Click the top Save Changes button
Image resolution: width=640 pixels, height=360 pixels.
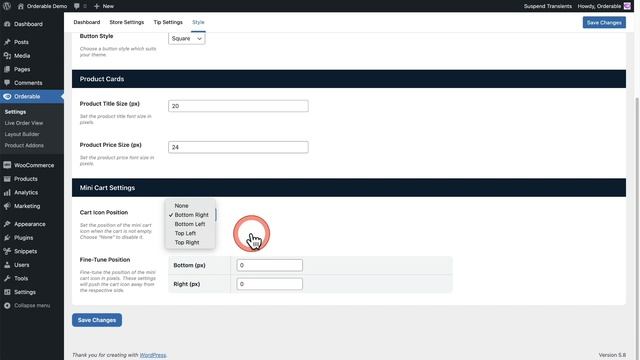click(x=604, y=22)
